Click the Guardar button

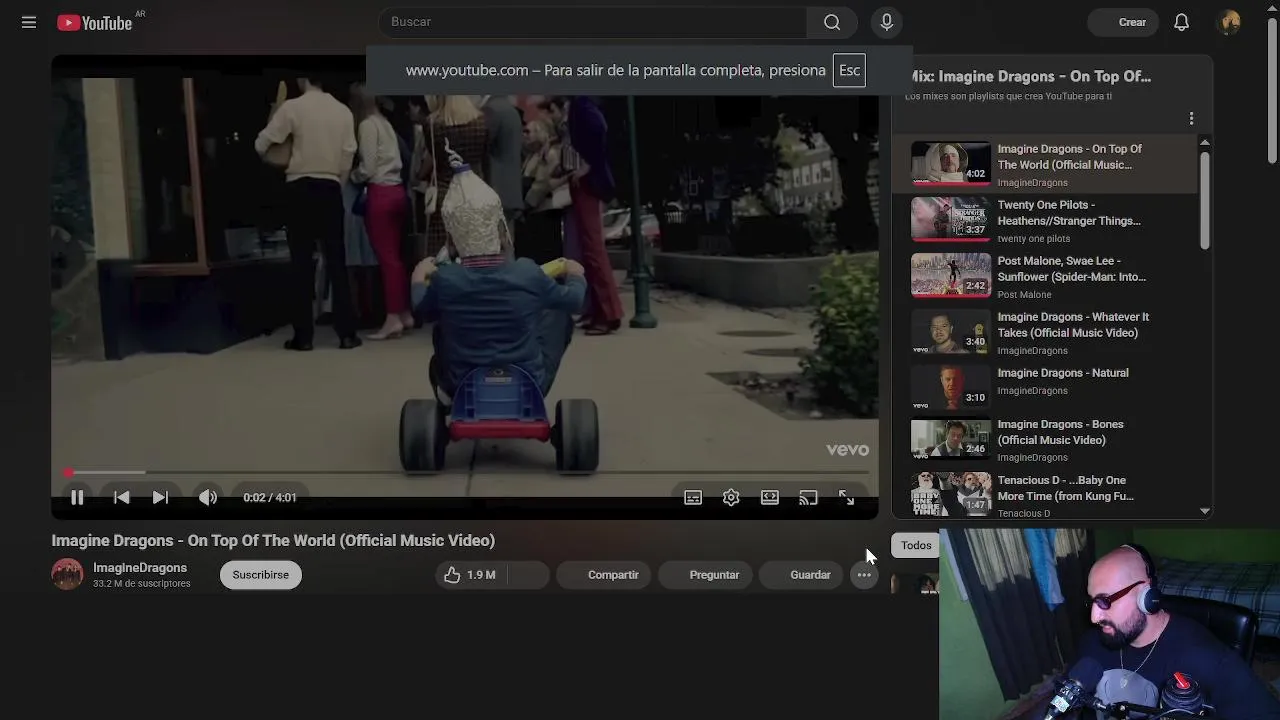click(802, 575)
